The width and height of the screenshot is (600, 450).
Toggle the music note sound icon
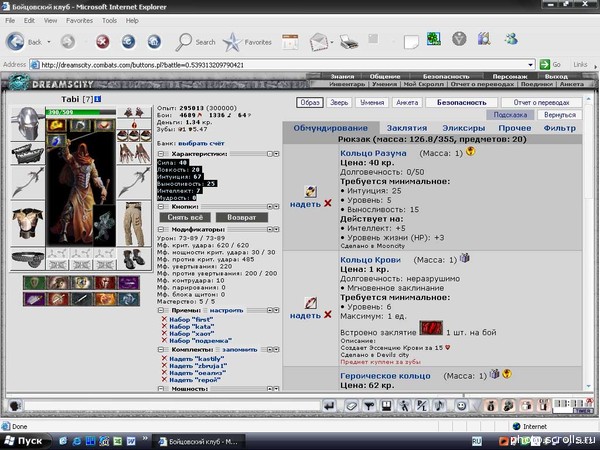pyautogui.click(x=440, y=406)
